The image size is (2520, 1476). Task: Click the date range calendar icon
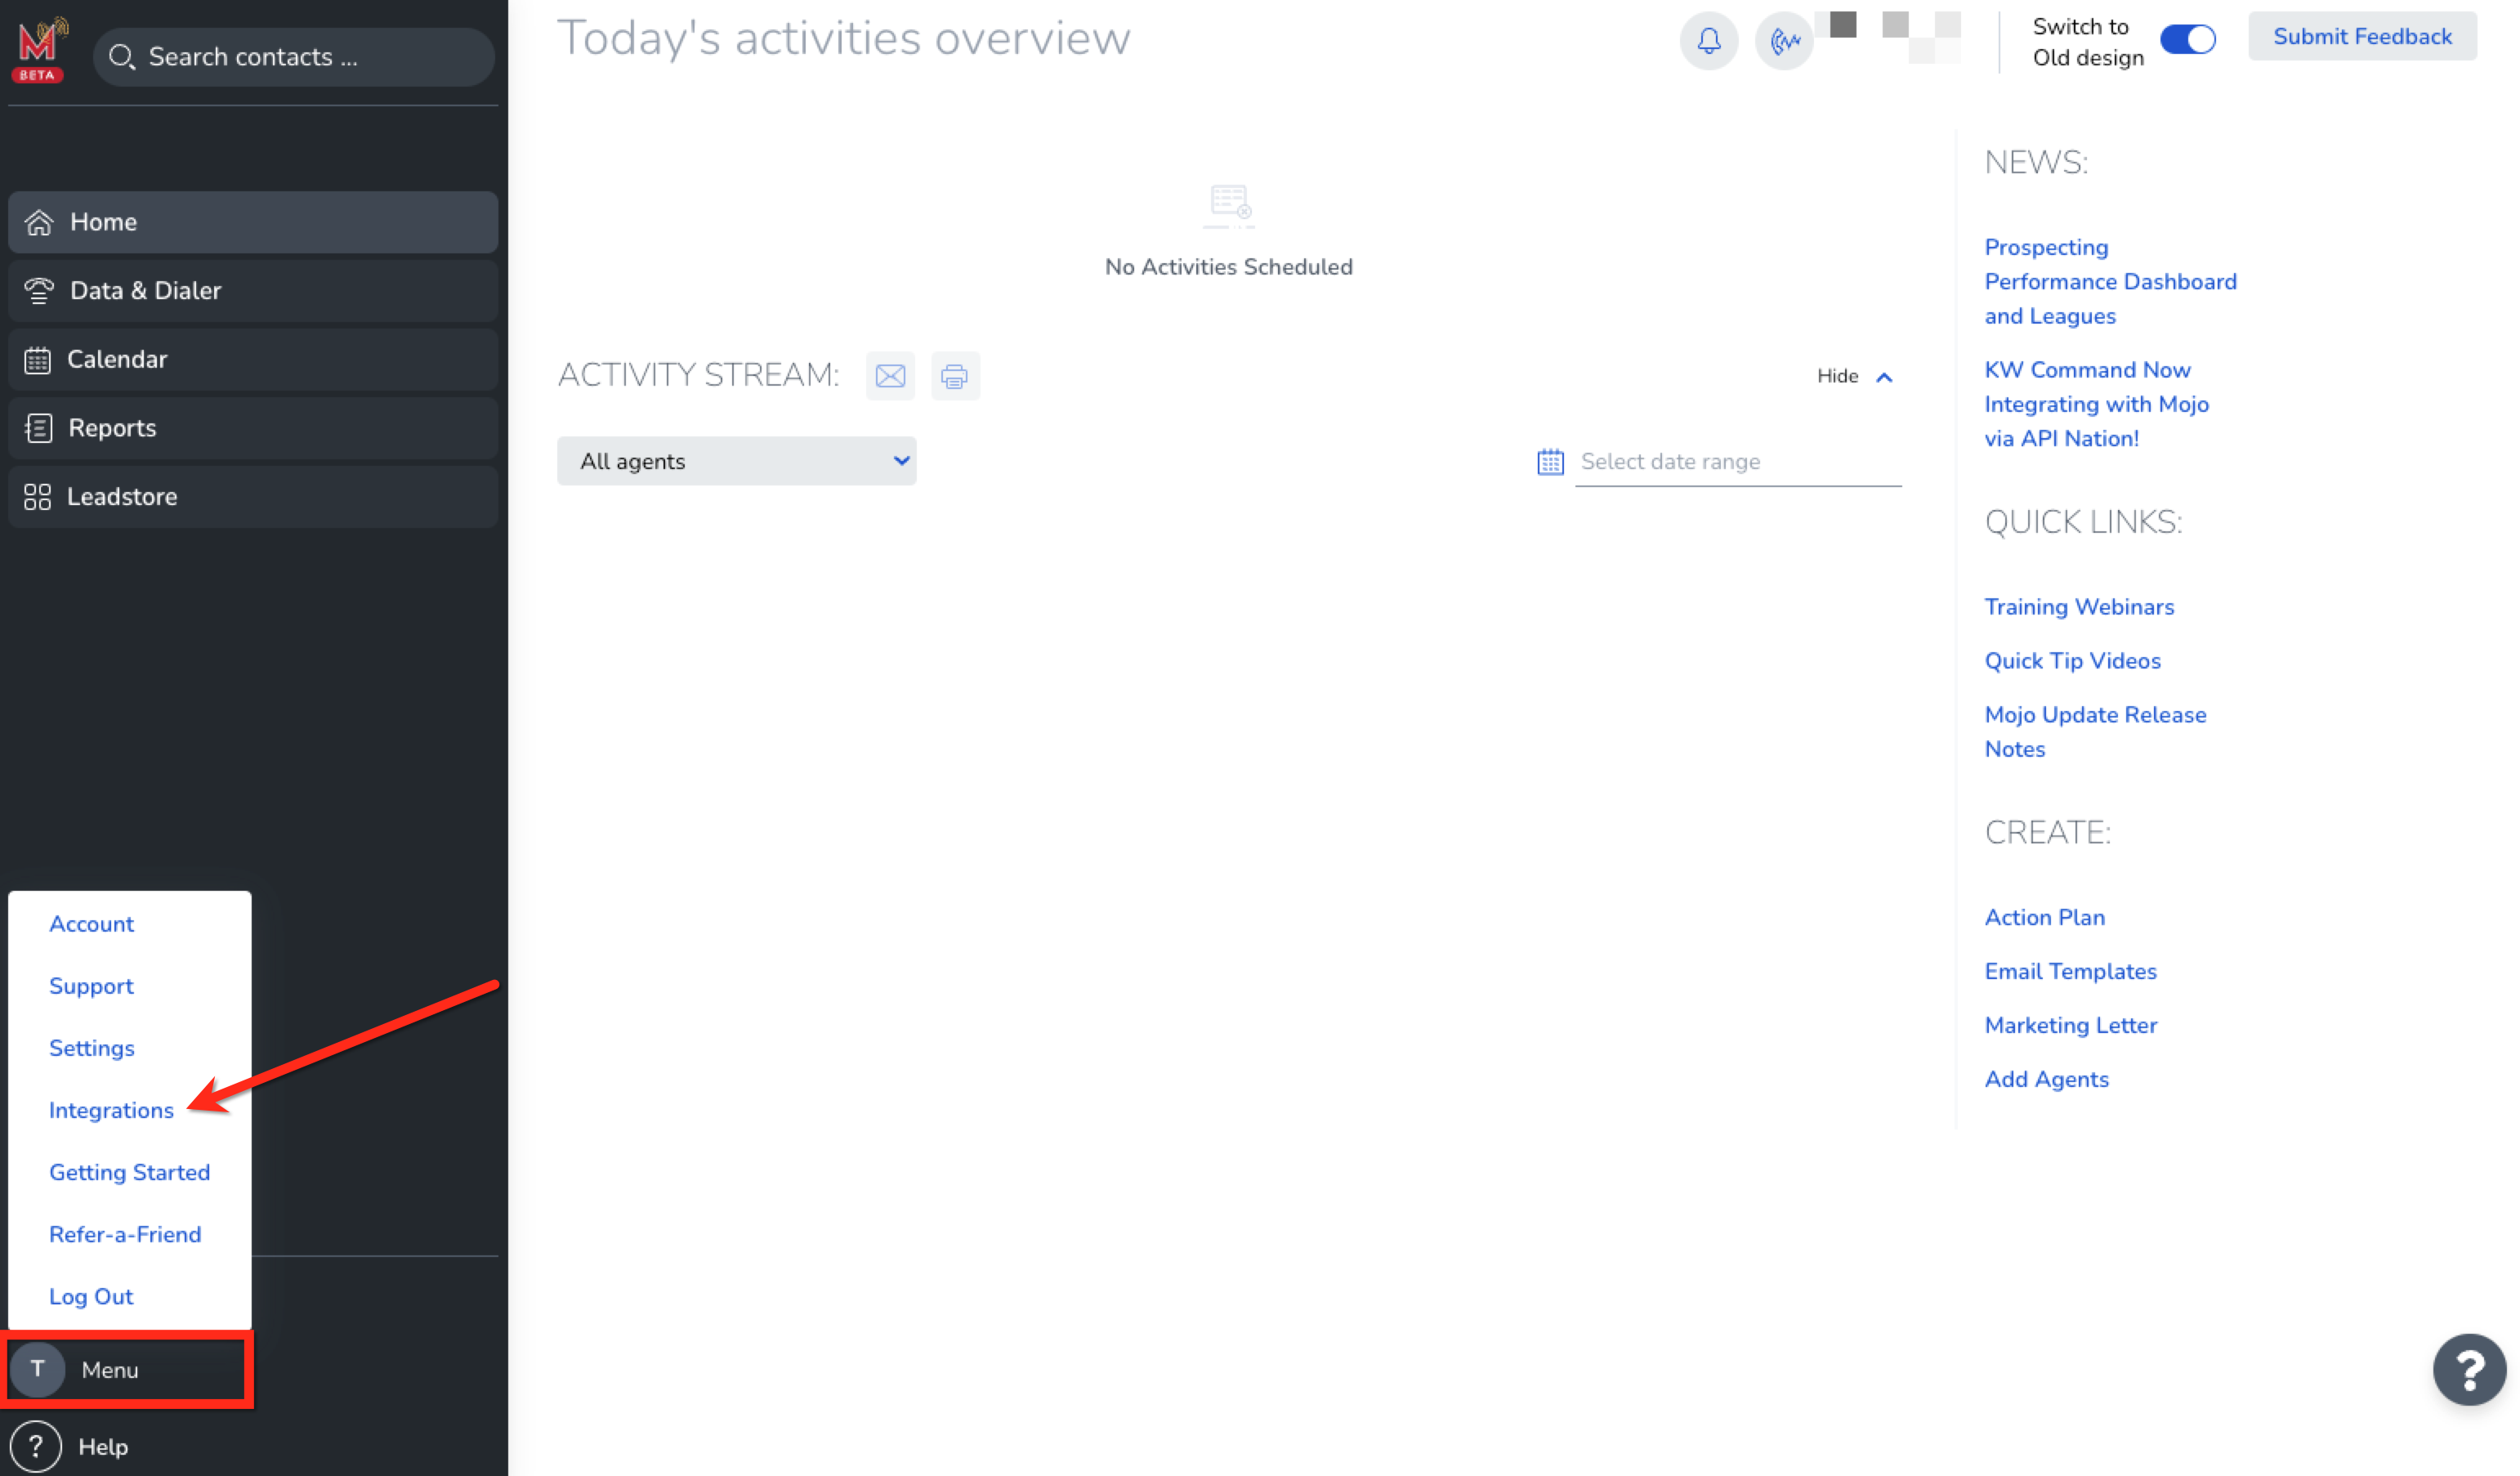pos(1550,461)
